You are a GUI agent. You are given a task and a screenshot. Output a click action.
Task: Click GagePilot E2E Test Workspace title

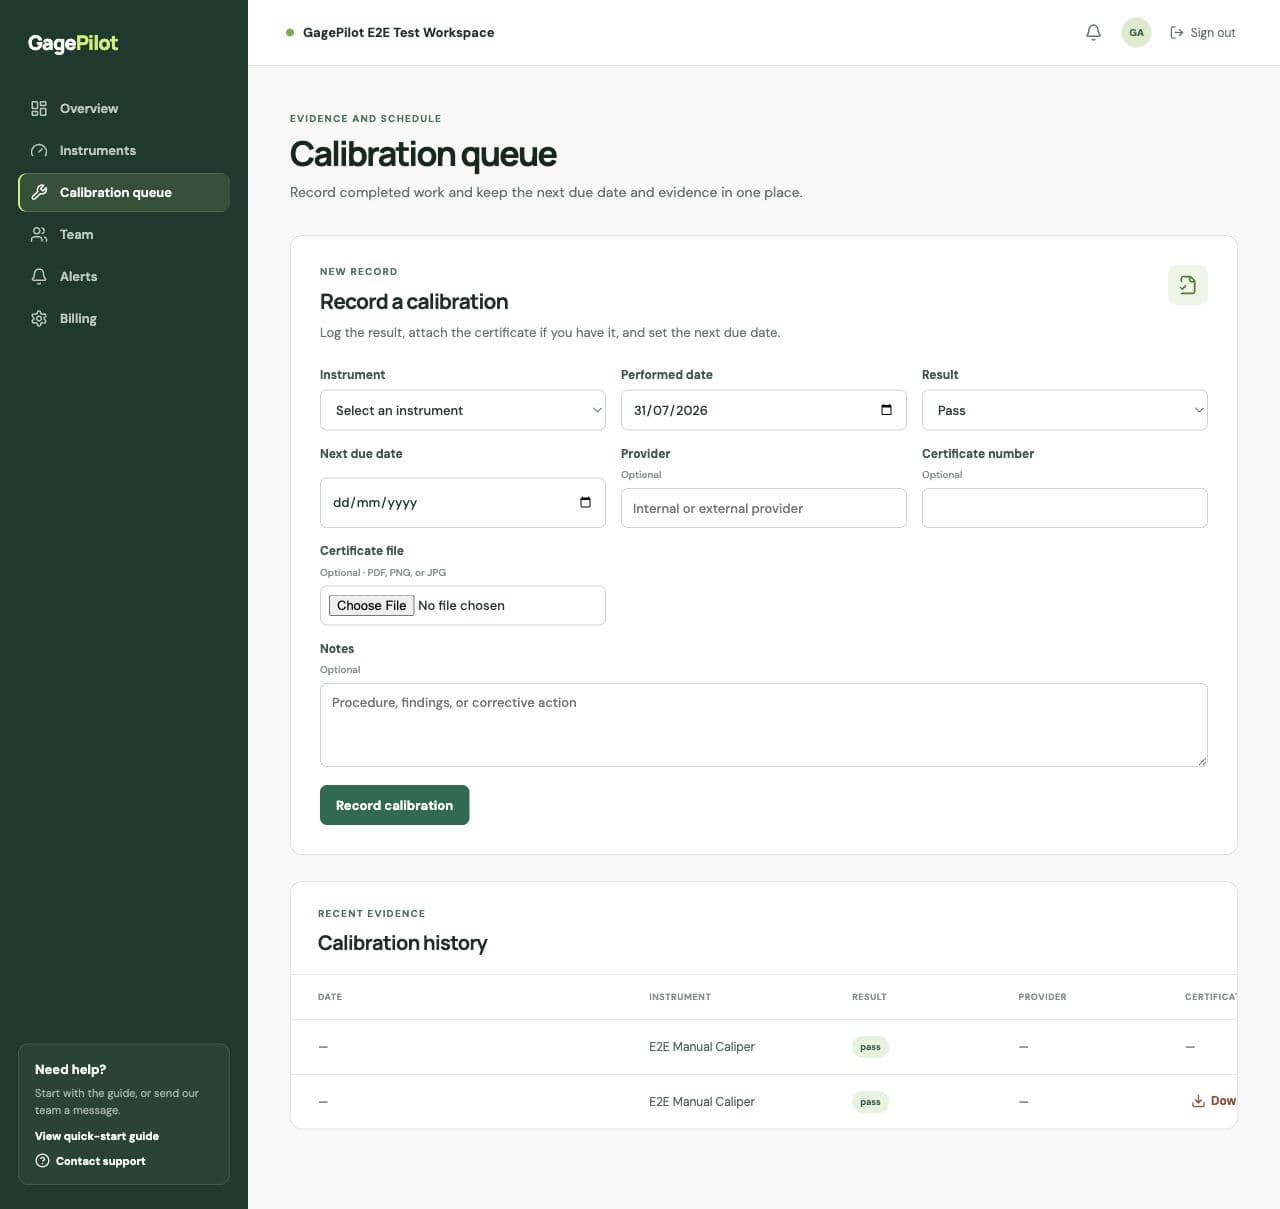pos(398,32)
